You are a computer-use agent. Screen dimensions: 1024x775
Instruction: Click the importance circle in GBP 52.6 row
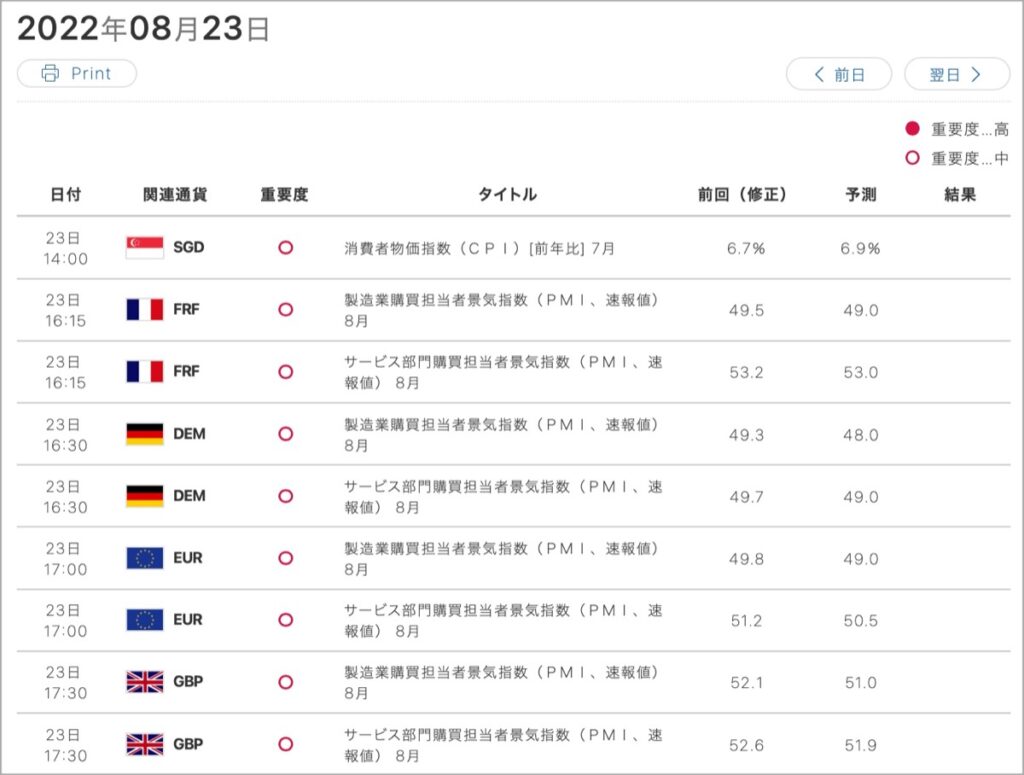[x=285, y=744]
